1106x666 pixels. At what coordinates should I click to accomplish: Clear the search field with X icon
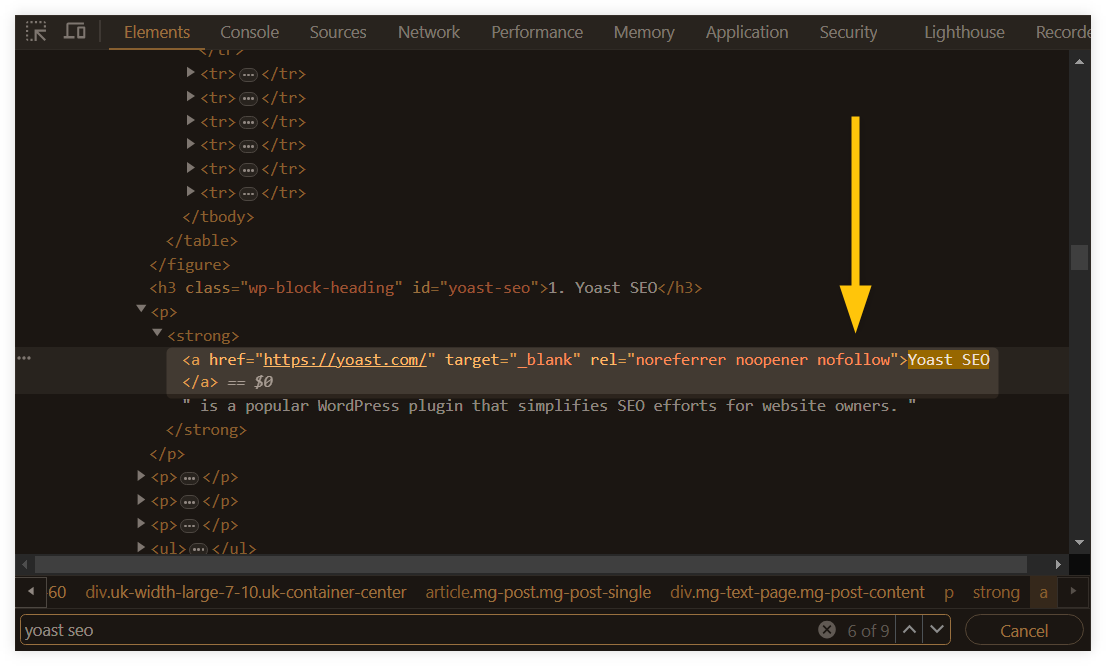pyautogui.click(x=827, y=629)
